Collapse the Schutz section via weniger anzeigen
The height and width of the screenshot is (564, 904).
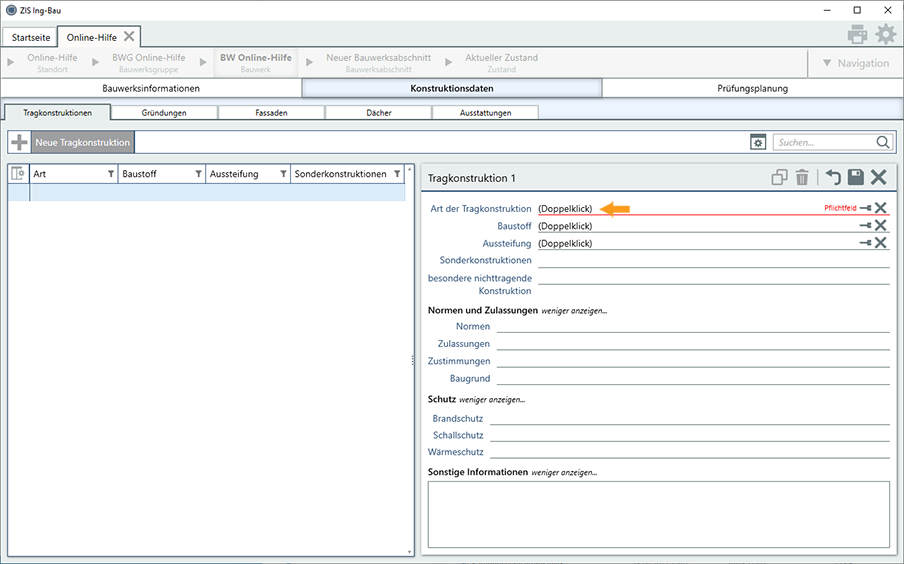coord(492,400)
